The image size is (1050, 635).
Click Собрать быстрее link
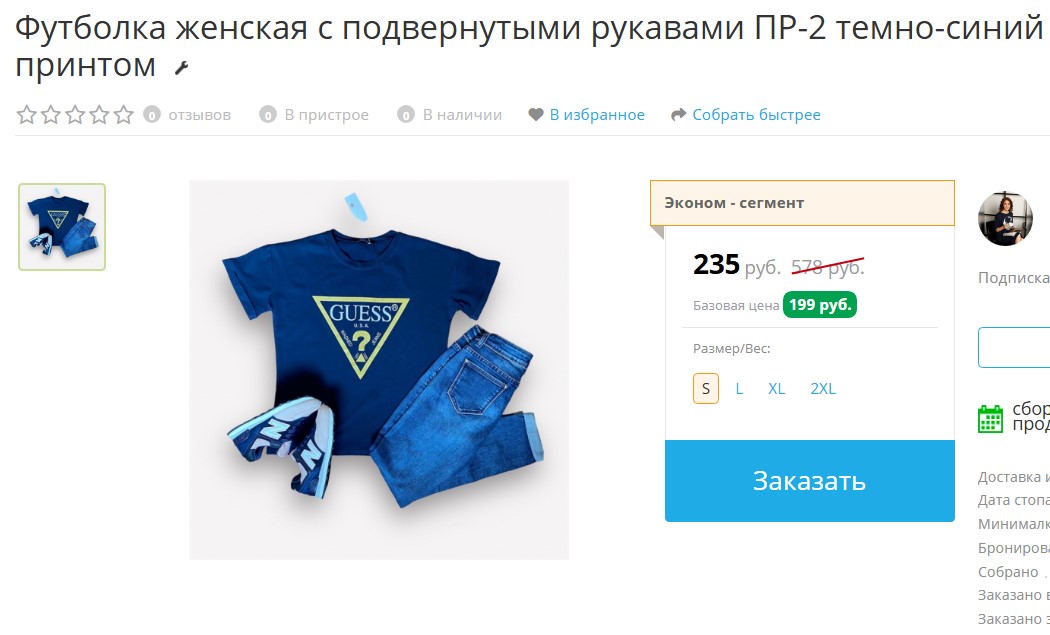click(756, 115)
